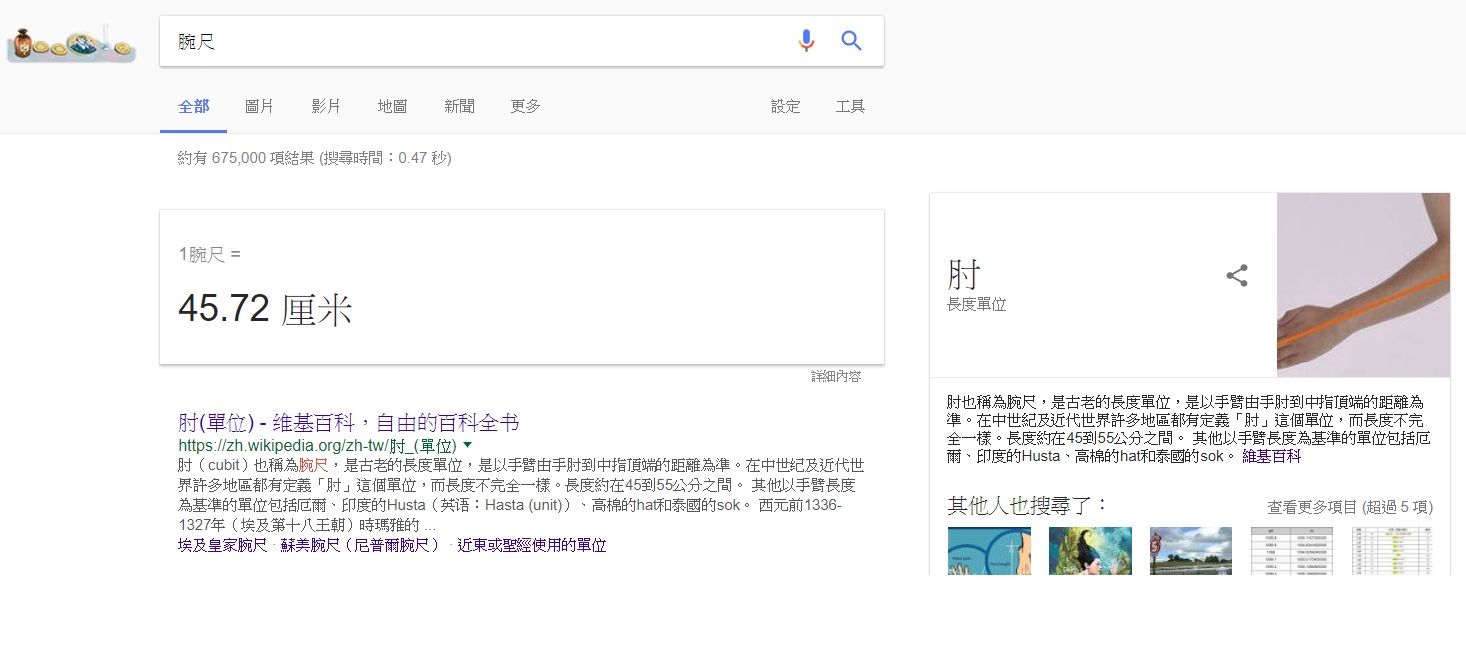Open the arm measurement image for 肘

click(x=1362, y=285)
